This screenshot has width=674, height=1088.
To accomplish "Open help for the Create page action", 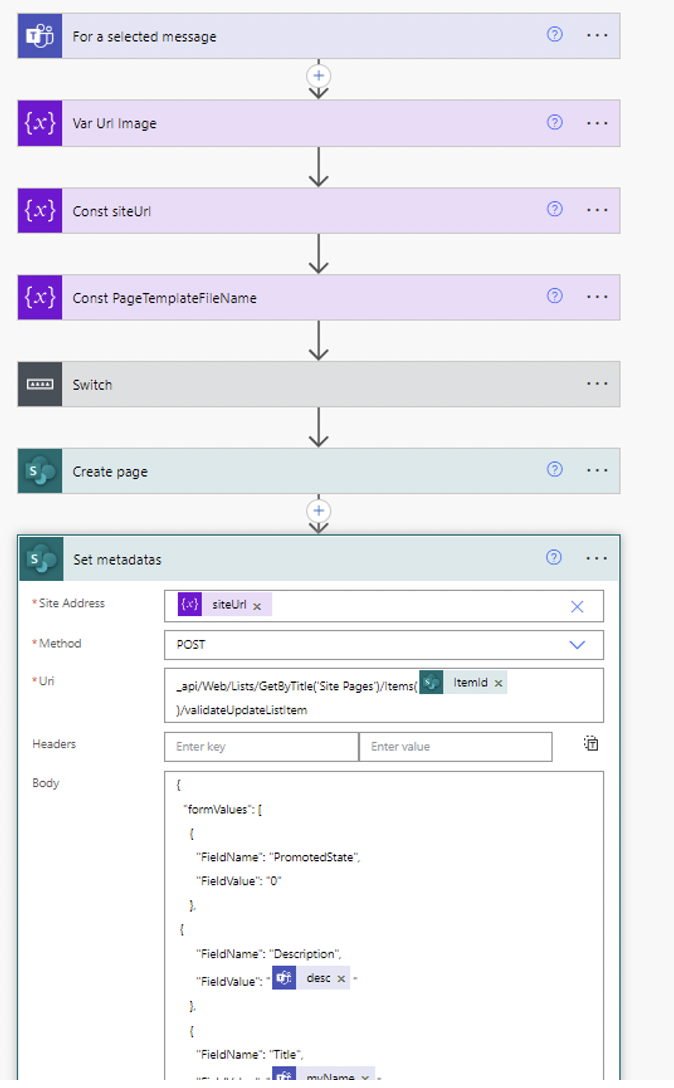I will pos(554,470).
